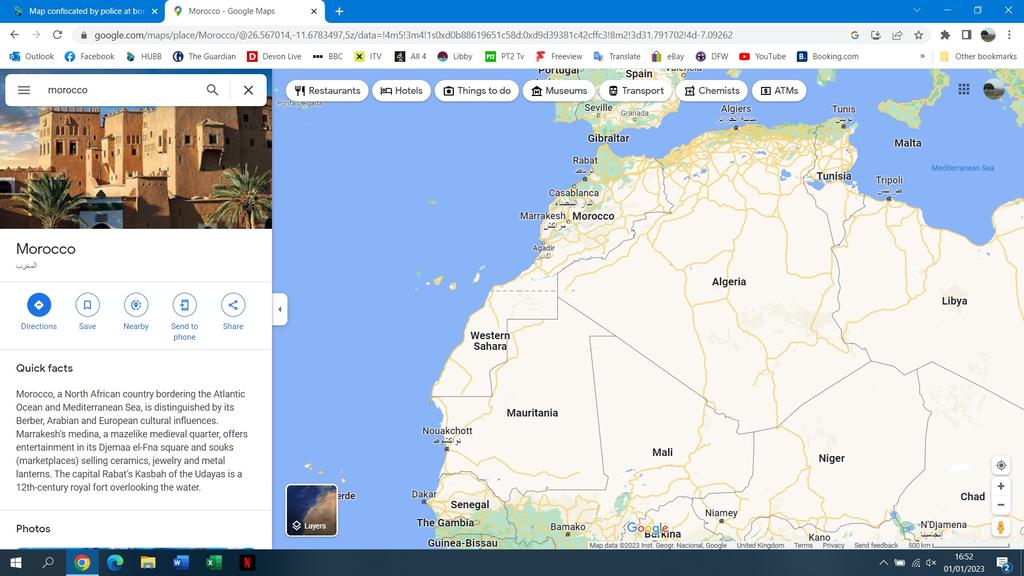Click Send feedback on map footer
Screen dimensions: 1024x576
tap(876, 545)
